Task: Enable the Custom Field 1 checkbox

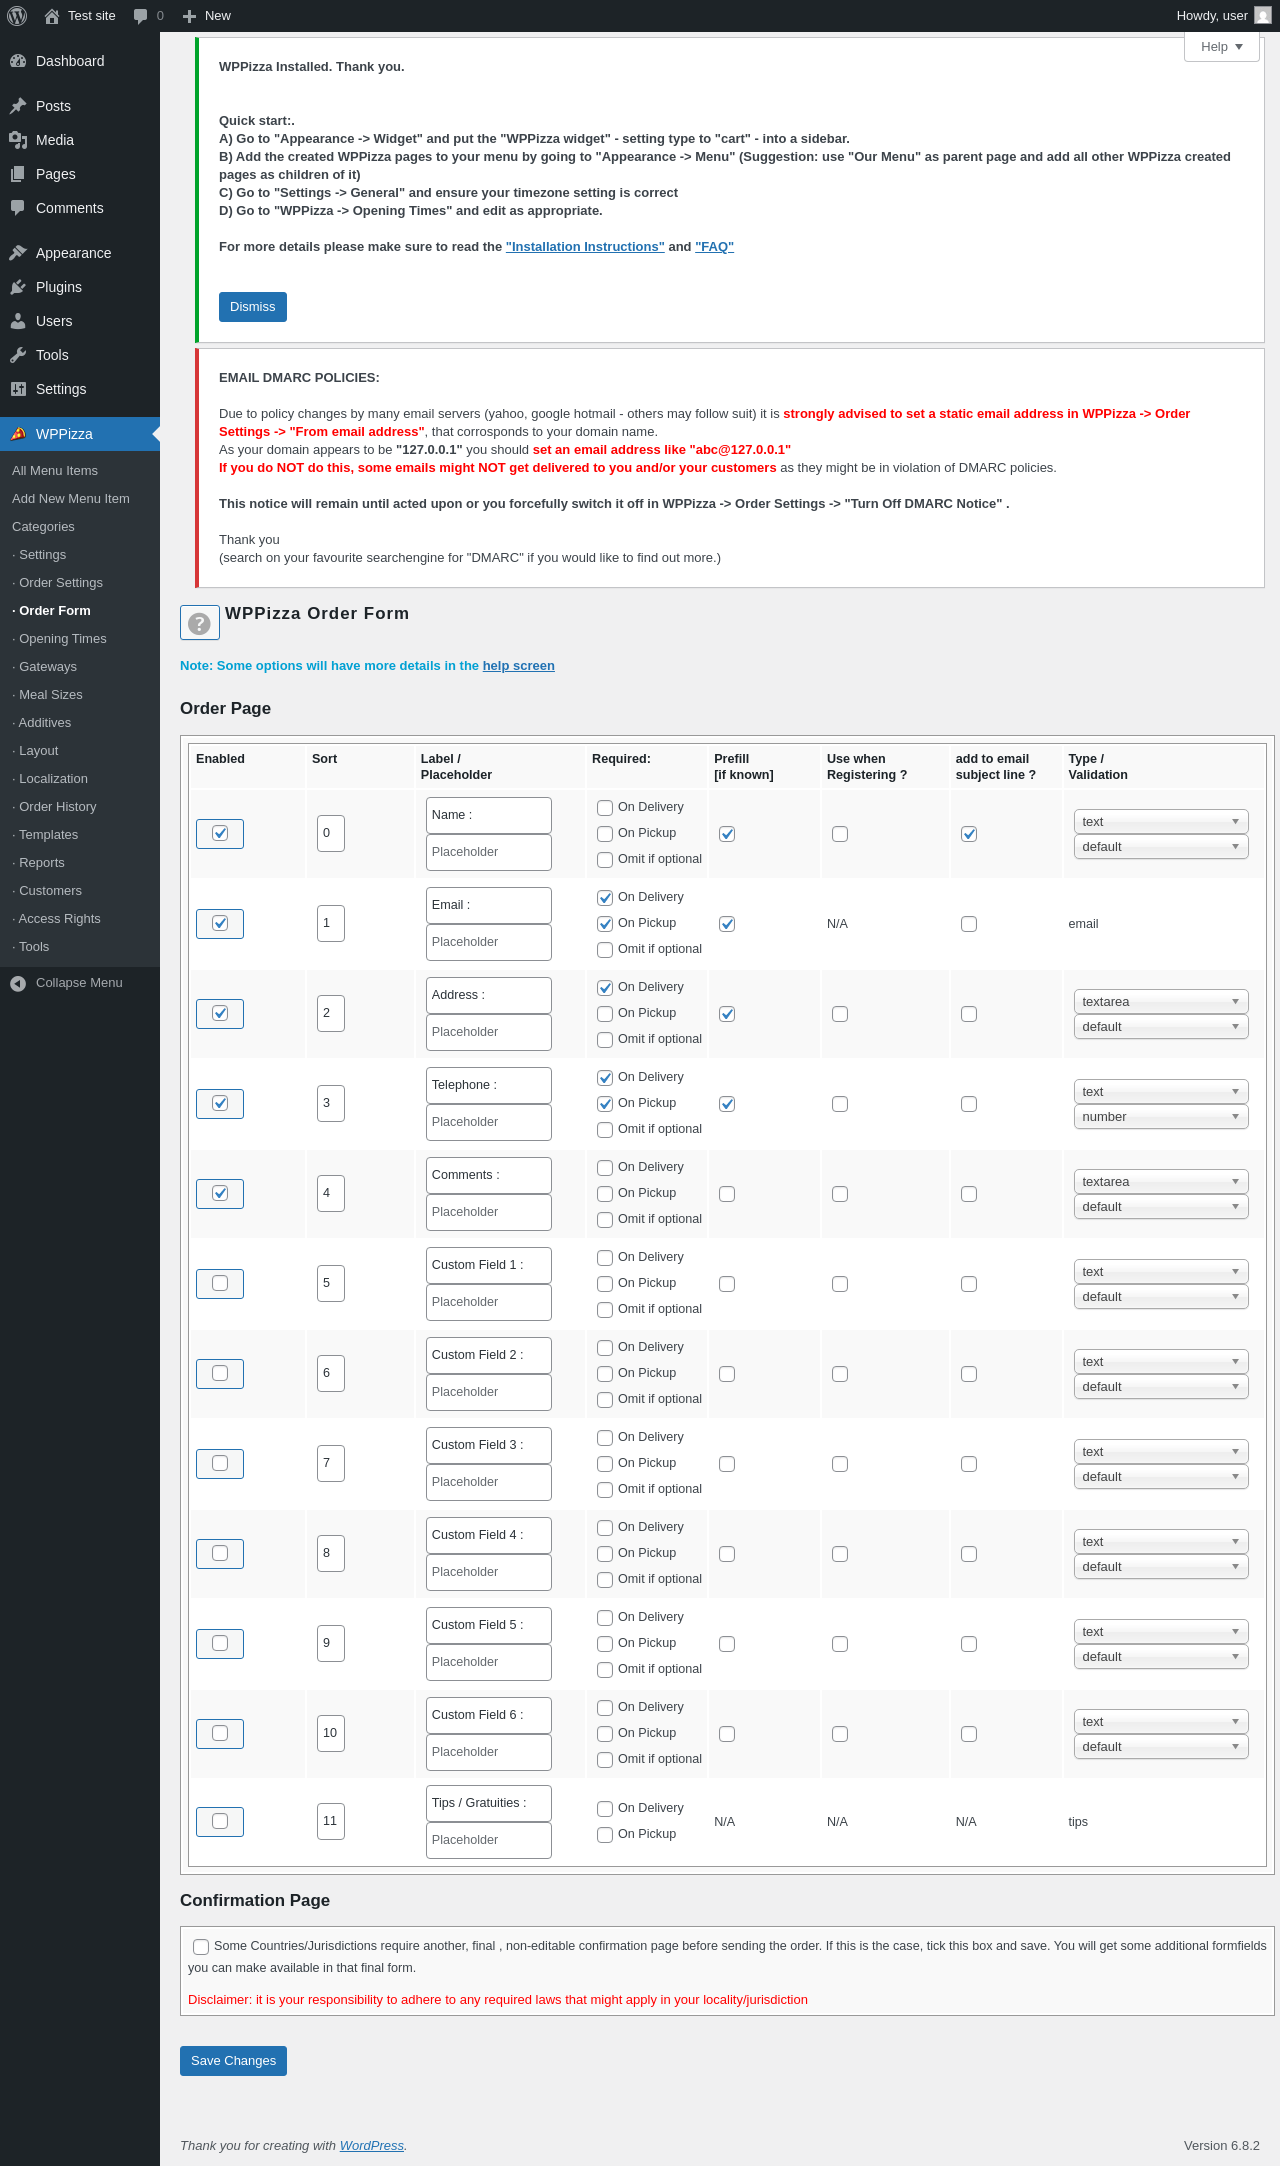Action: point(220,1283)
